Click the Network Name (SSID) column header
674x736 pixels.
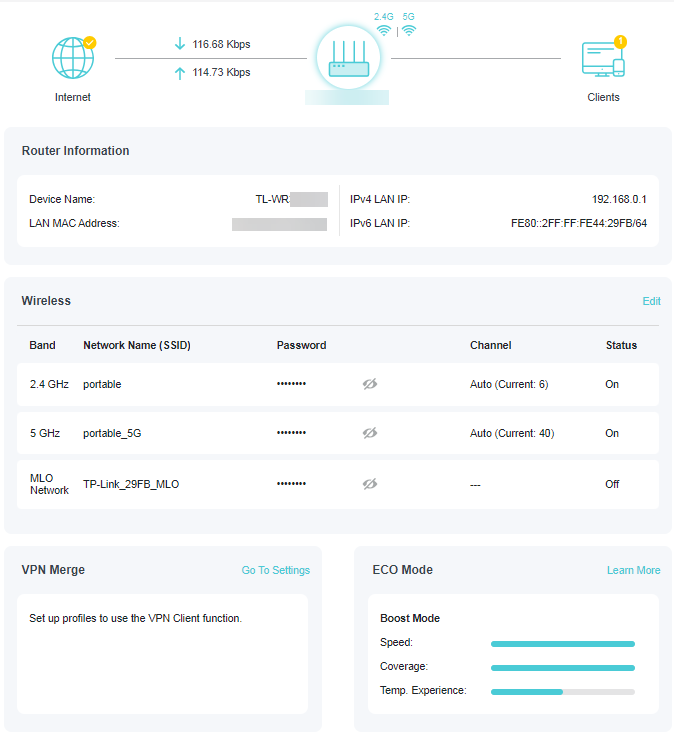pyautogui.click(x=137, y=345)
